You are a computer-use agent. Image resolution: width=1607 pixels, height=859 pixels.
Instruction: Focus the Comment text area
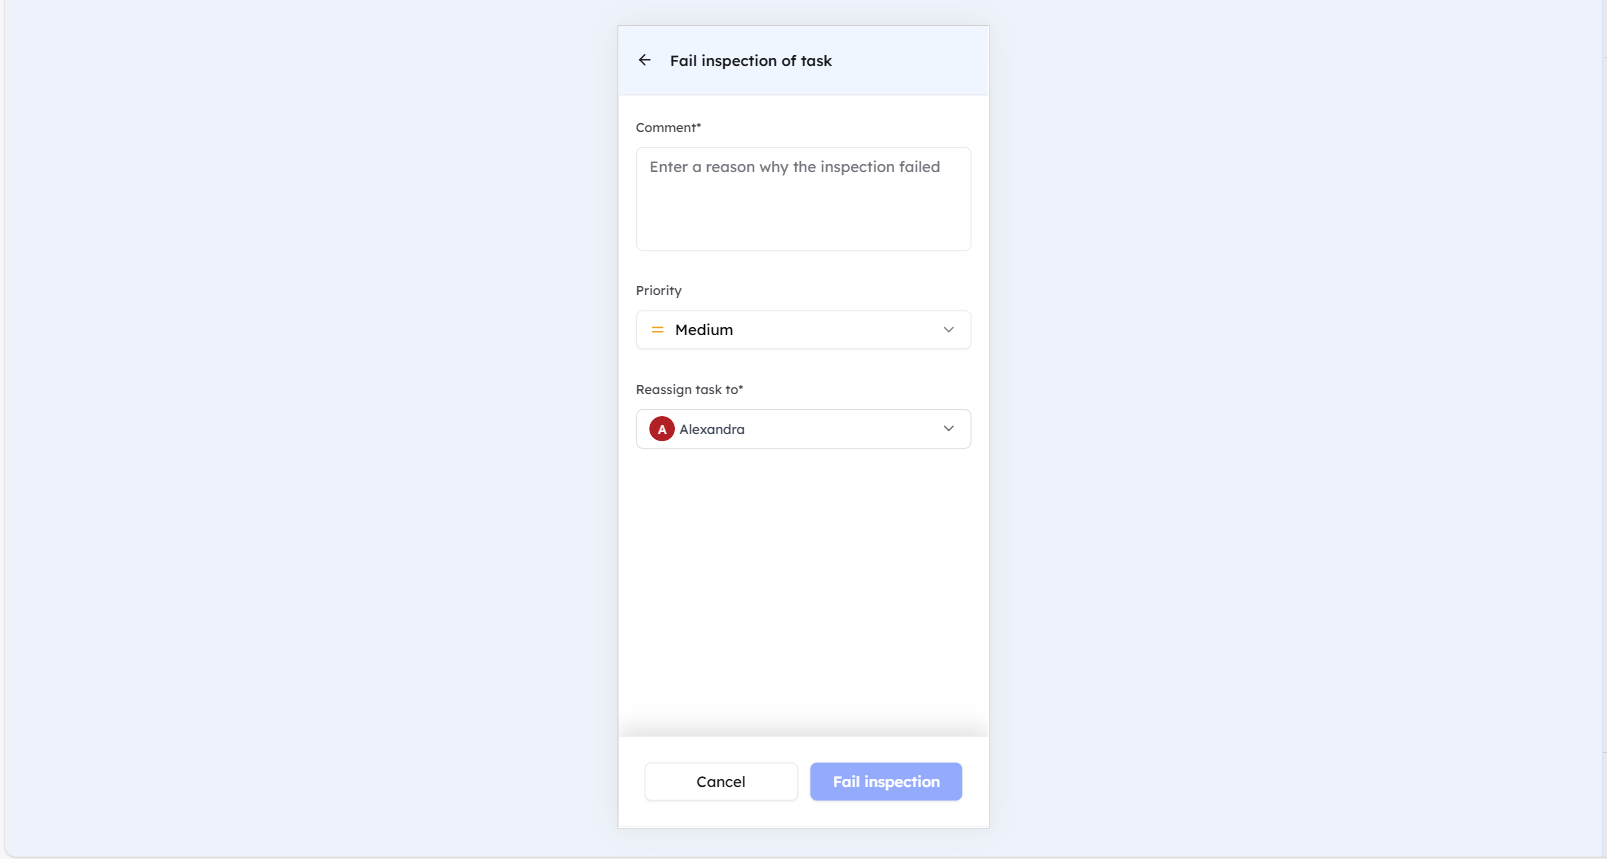tap(803, 210)
